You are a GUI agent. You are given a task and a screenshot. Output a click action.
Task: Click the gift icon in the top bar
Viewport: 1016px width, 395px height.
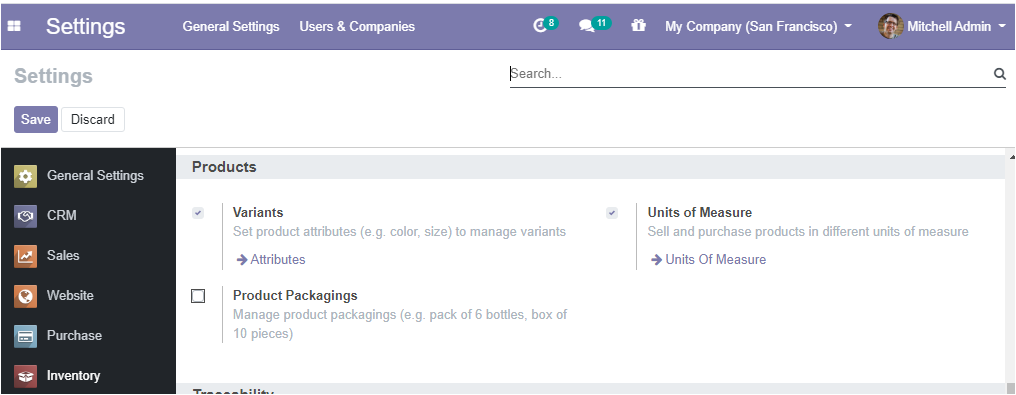[639, 26]
